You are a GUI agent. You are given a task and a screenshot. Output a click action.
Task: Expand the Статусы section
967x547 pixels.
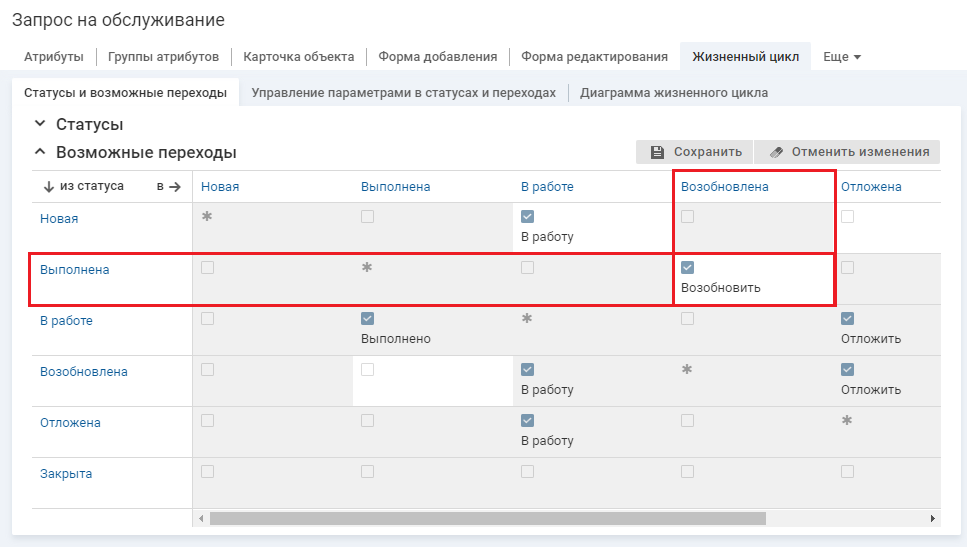click(40, 124)
